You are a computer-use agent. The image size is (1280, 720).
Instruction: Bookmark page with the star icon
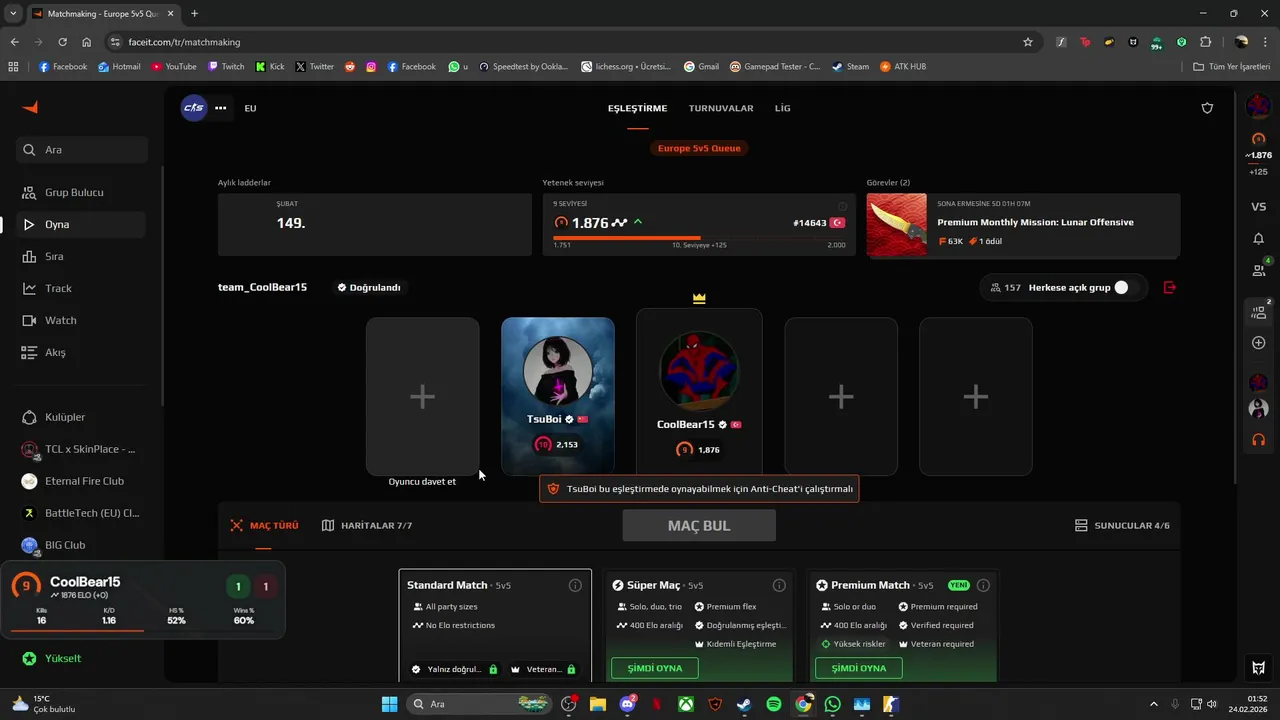click(1027, 42)
